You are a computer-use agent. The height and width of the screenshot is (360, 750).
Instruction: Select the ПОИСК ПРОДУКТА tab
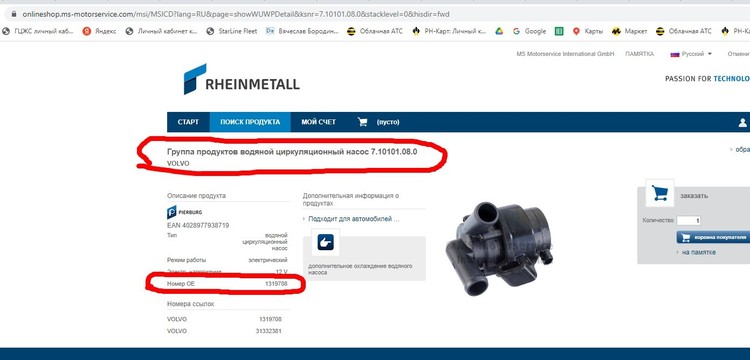pos(250,122)
